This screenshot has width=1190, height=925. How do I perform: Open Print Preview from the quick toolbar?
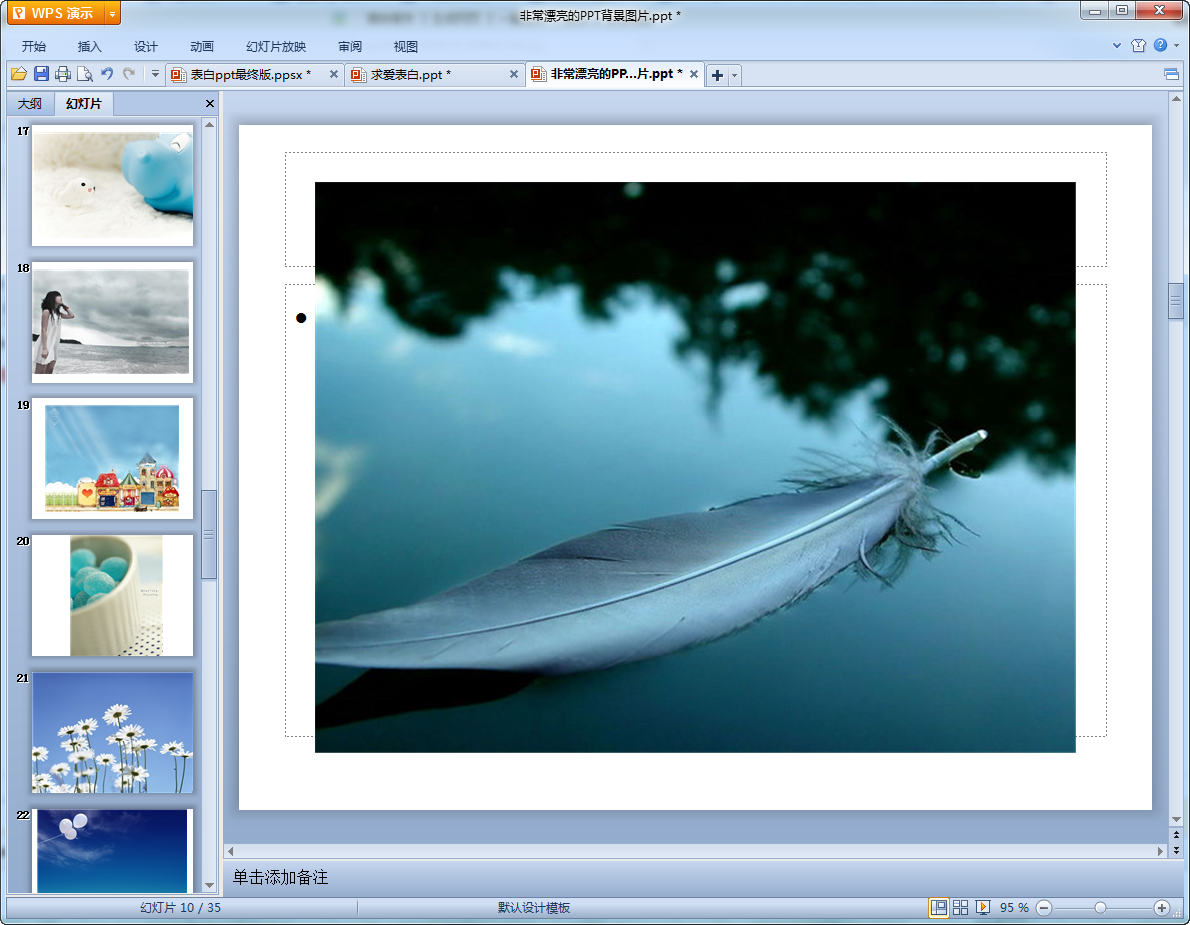coord(85,74)
